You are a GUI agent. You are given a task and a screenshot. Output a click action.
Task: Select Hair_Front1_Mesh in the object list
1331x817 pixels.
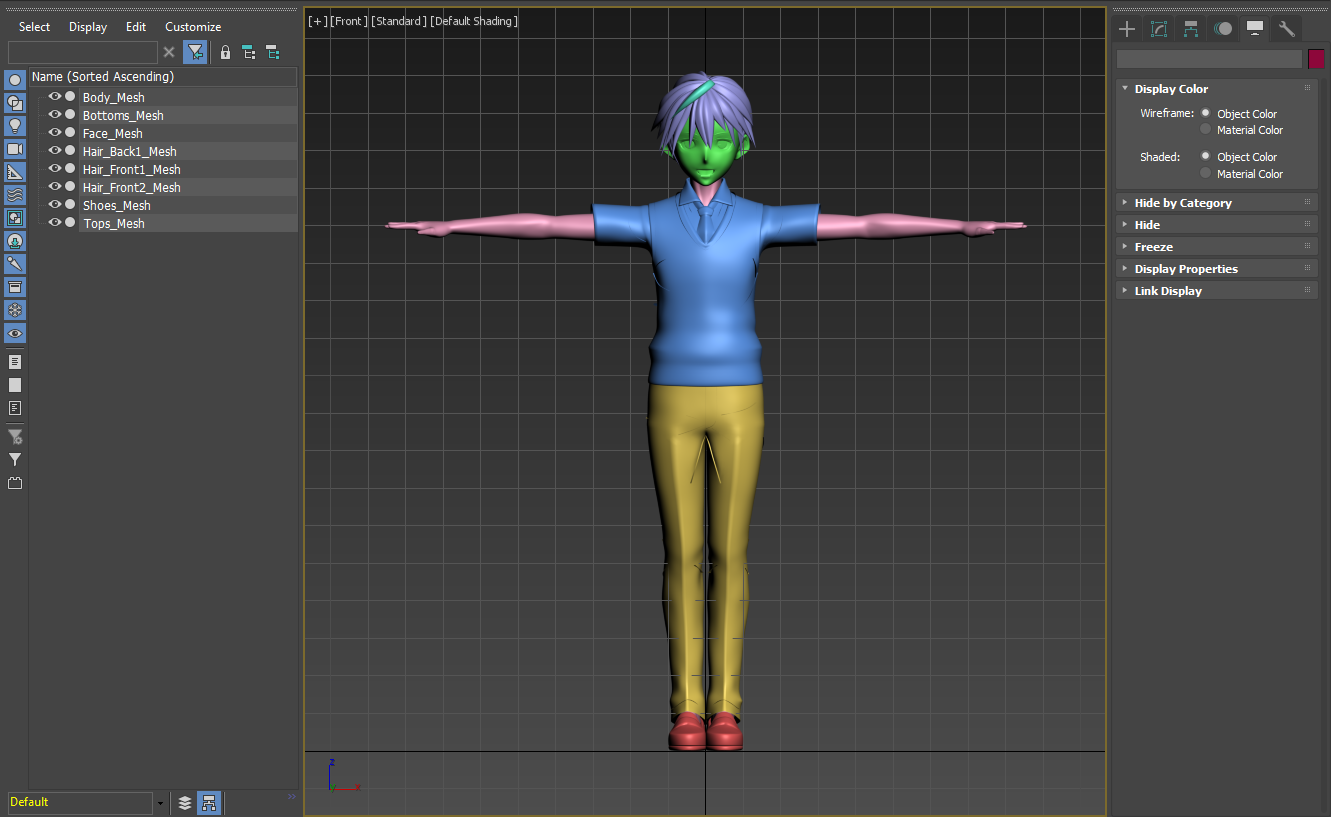pyautogui.click(x=131, y=170)
